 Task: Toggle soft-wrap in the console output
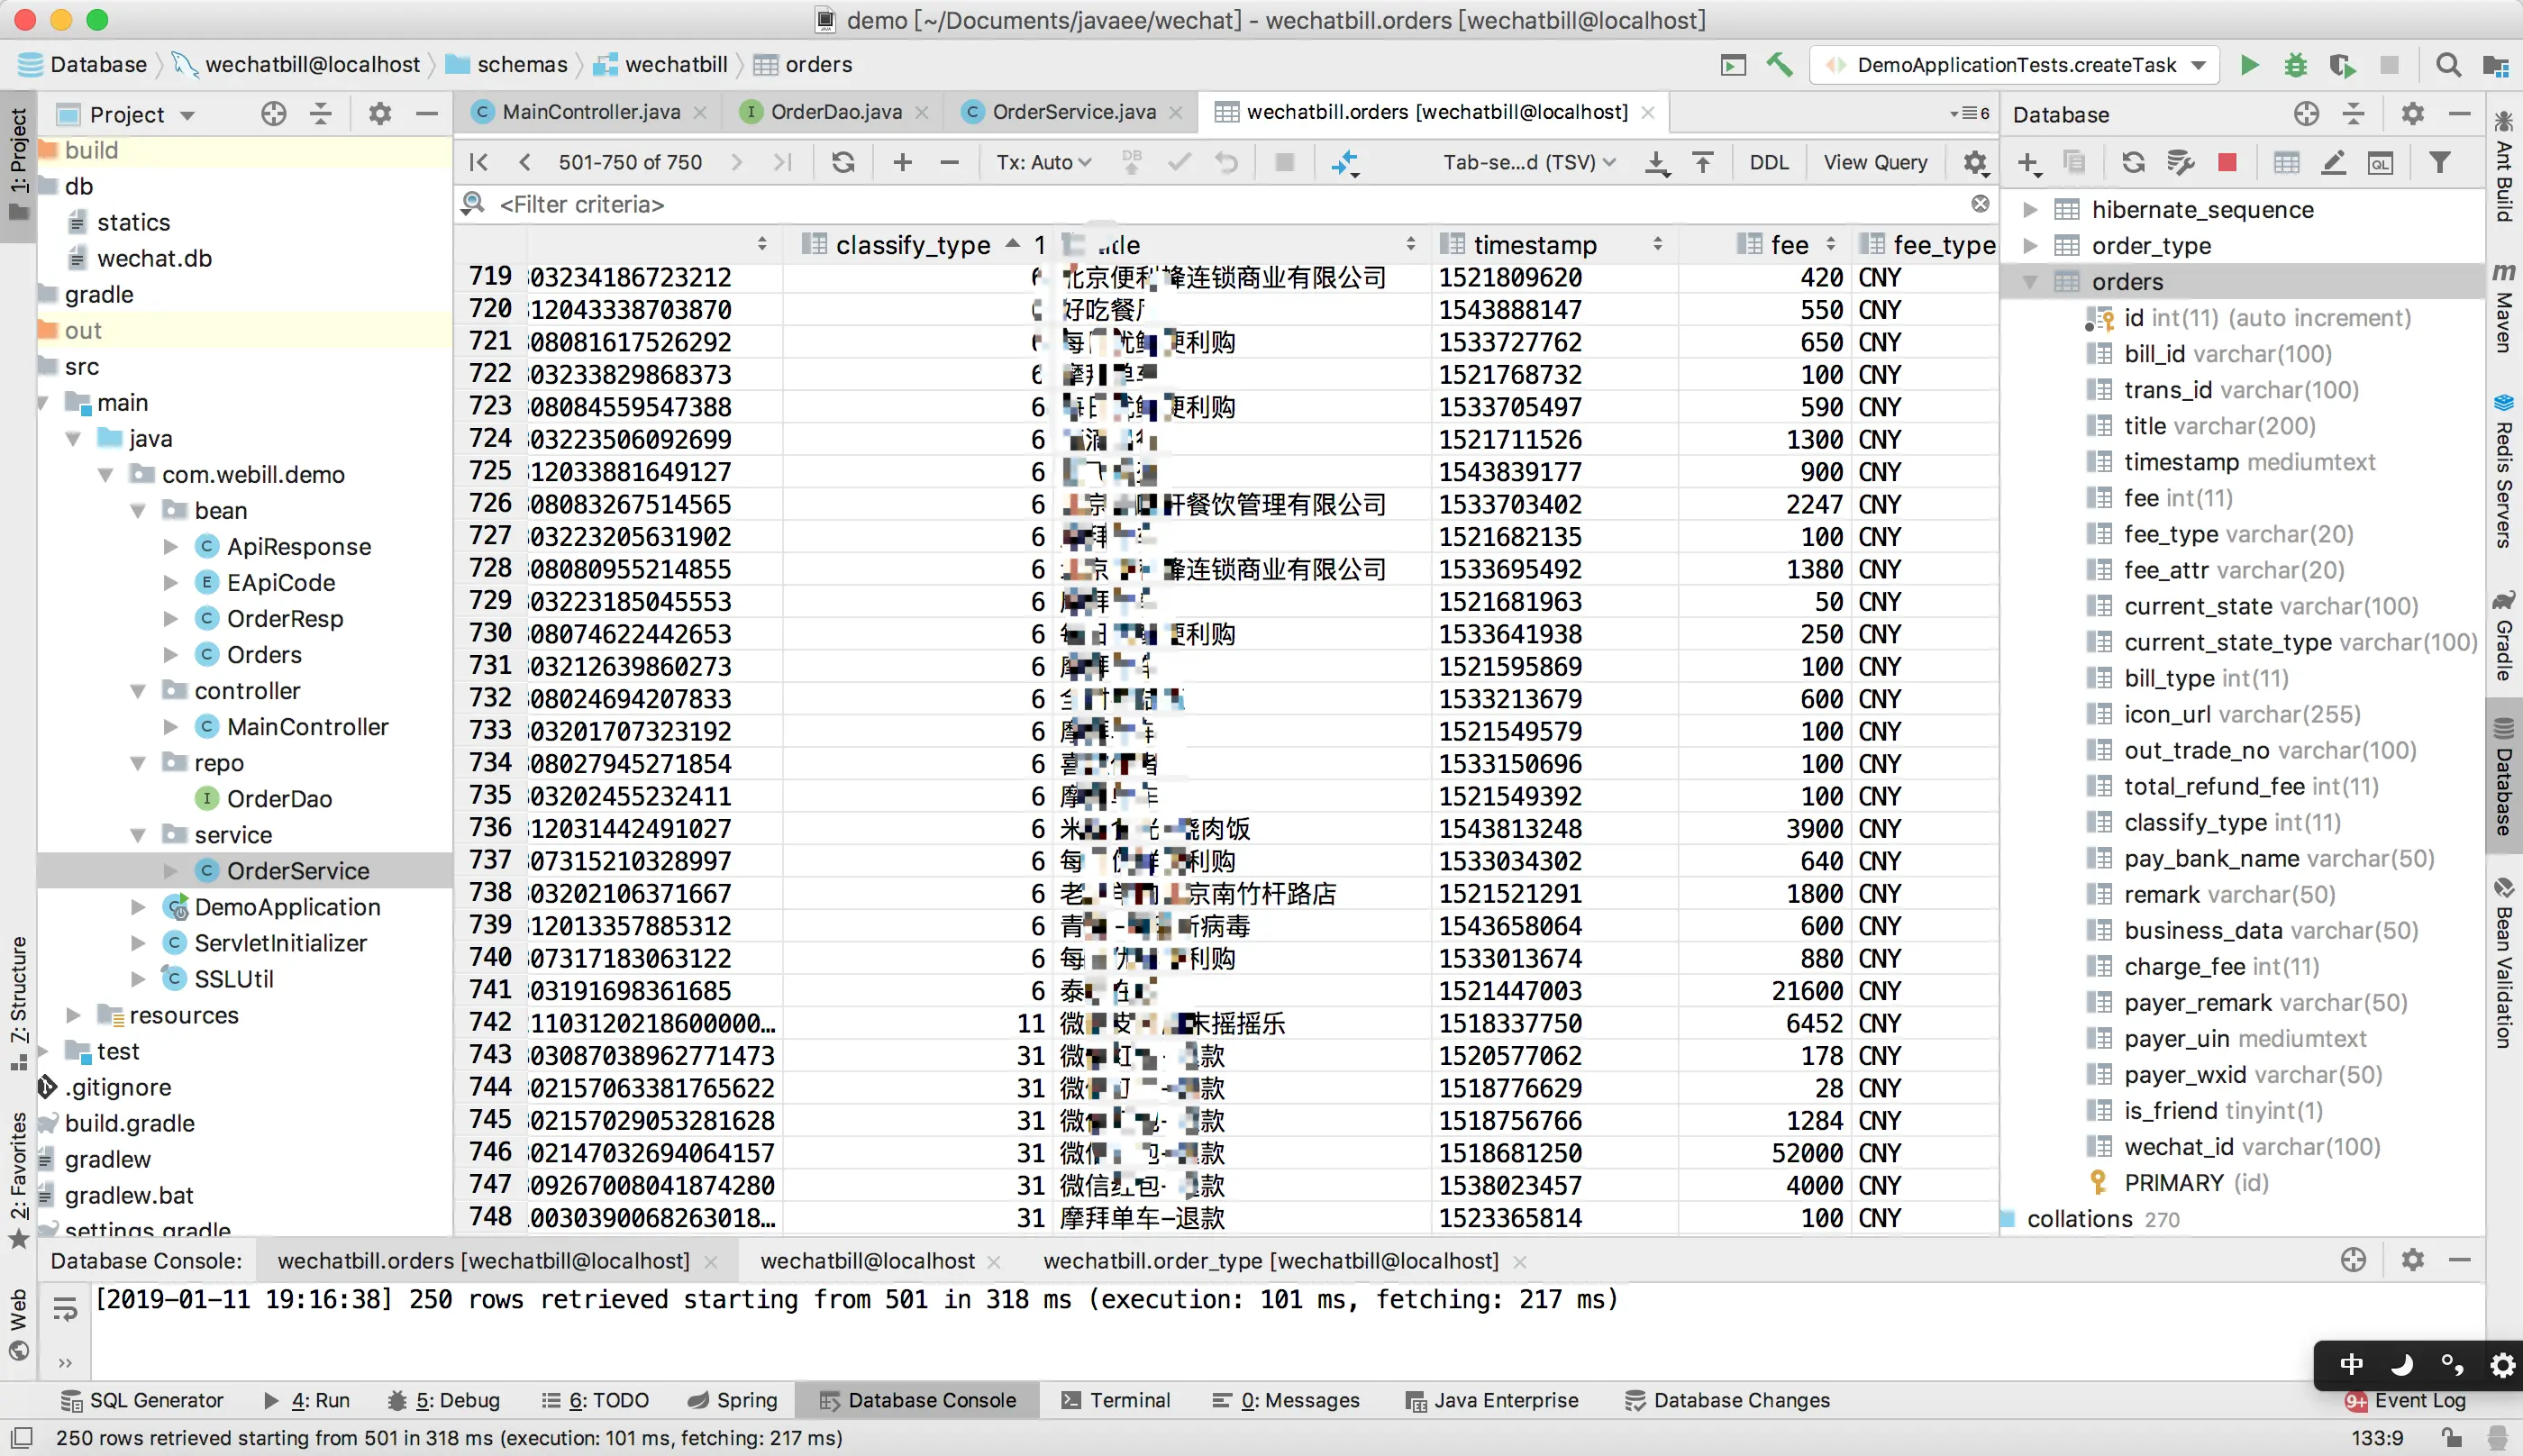pyautogui.click(x=65, y=1310)
